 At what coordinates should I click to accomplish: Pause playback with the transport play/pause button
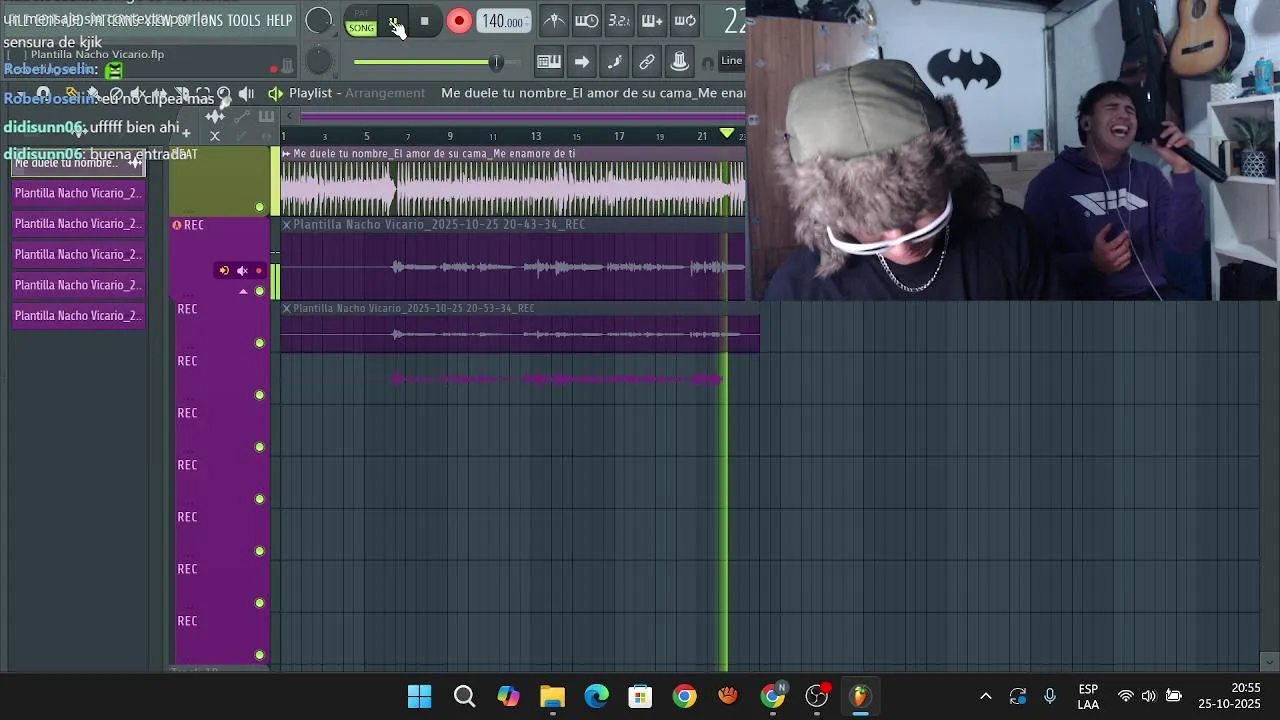coord(394,21)
